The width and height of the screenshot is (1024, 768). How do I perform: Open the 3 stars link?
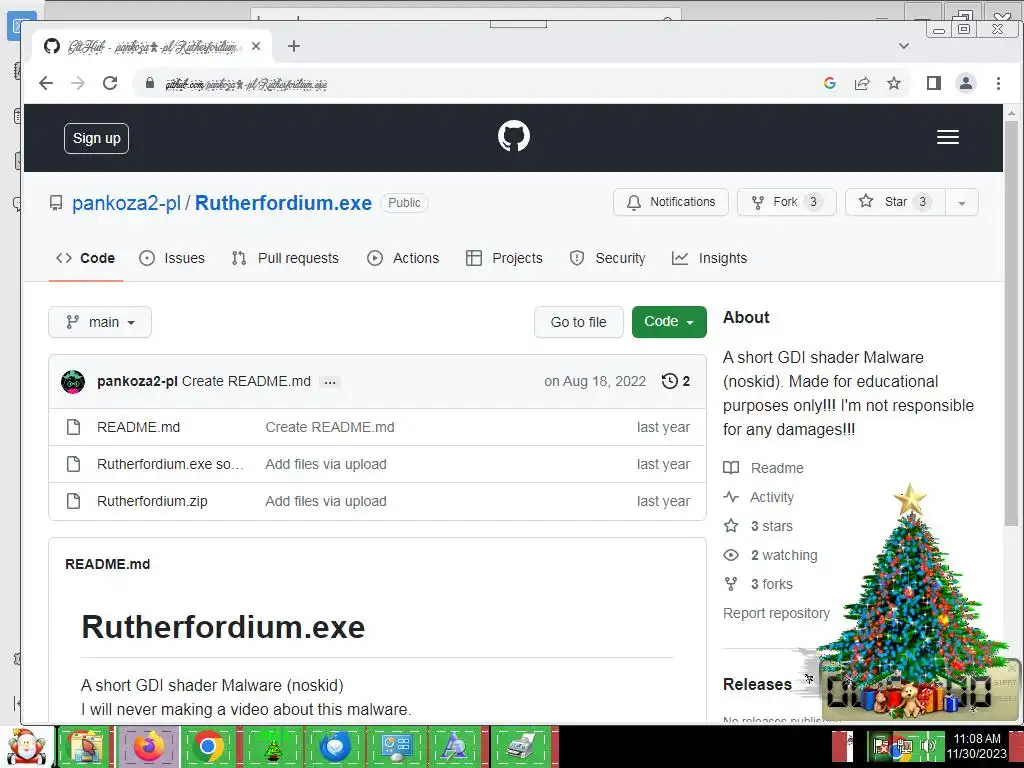[x=758, y=526]
